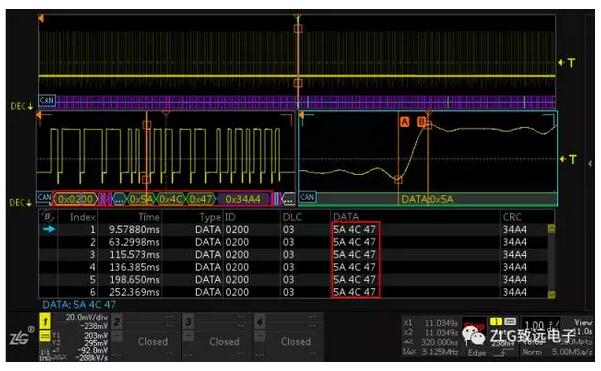
Task: Click the 0x34A4 CRC decode segment
Action: point(243,199)
